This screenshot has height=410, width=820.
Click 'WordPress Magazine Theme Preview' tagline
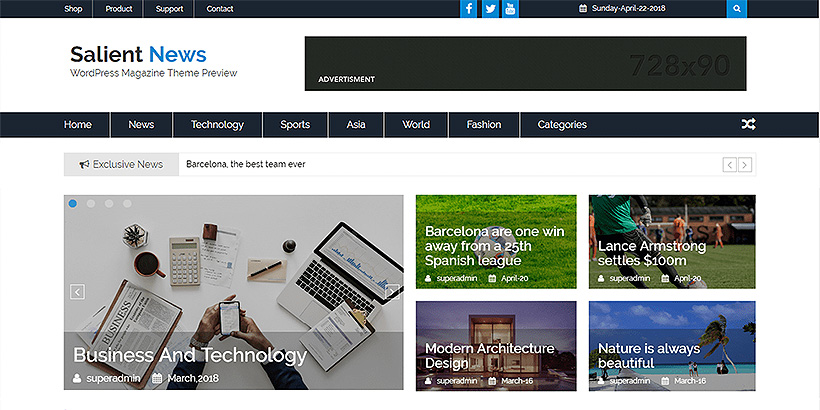(x=154, y=73)
